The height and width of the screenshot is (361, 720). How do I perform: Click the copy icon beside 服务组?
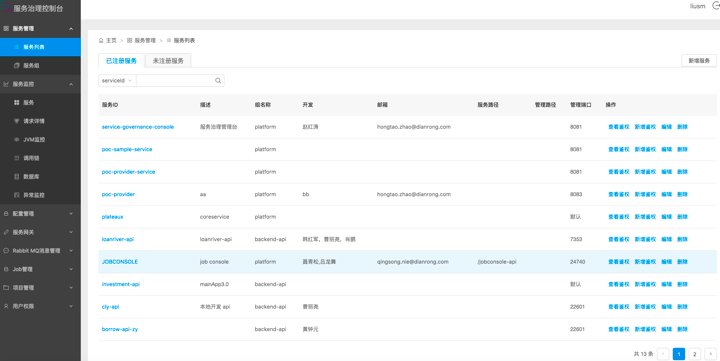(17, 66)
